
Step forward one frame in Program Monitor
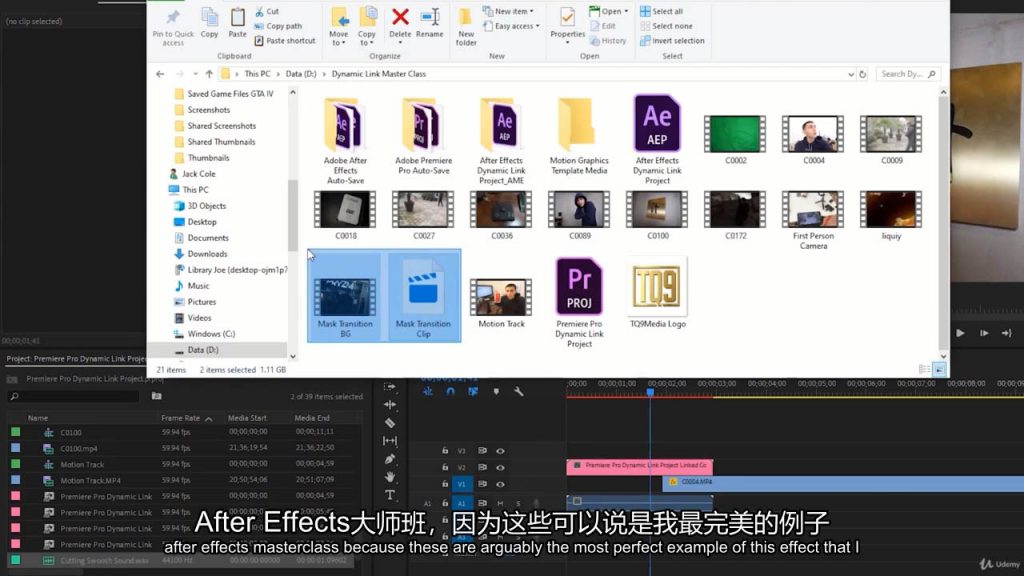pyautogui.click(x=984, y=333)
